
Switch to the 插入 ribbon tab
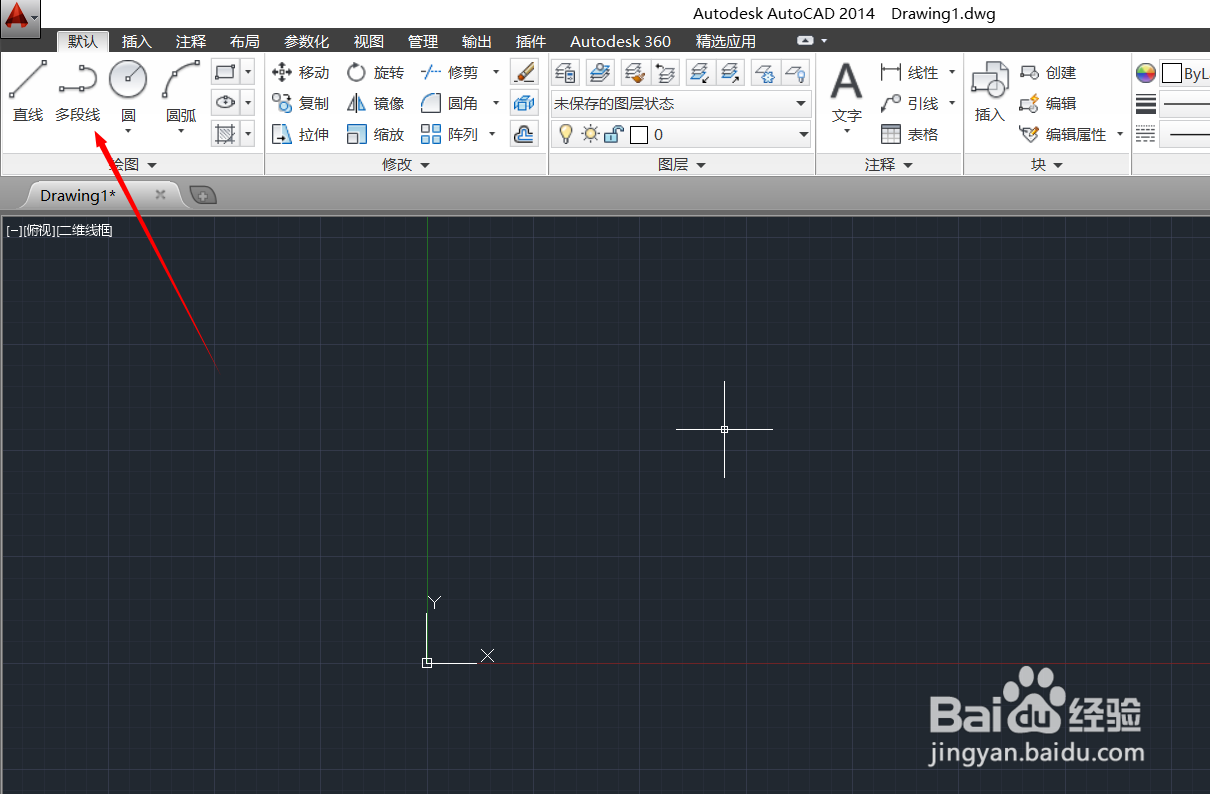pyautogui.click(x=137, y=41)
